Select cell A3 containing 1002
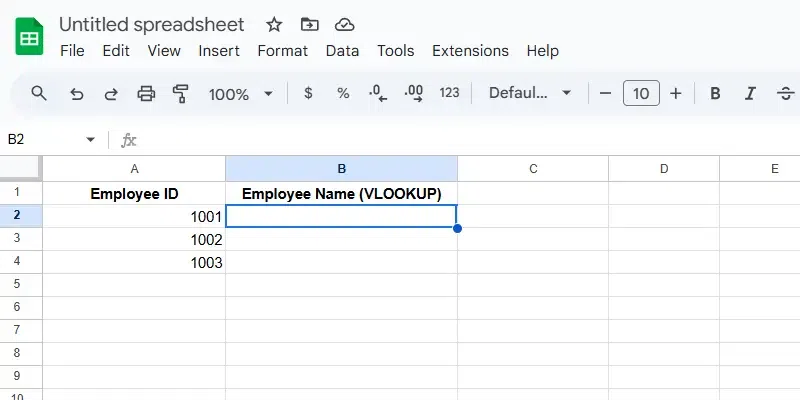This screenshot has height=400, width=800. 134,240
